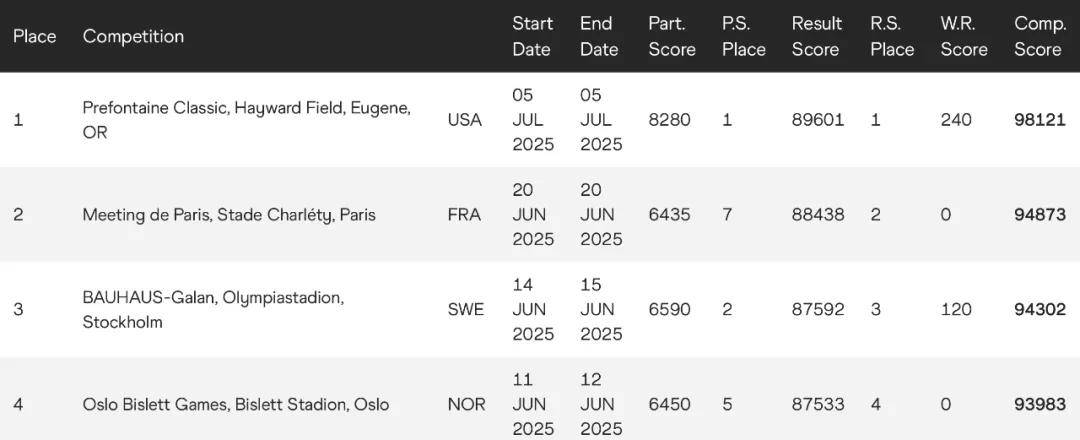Select the SWE country code cell

[x=466, y=310]
